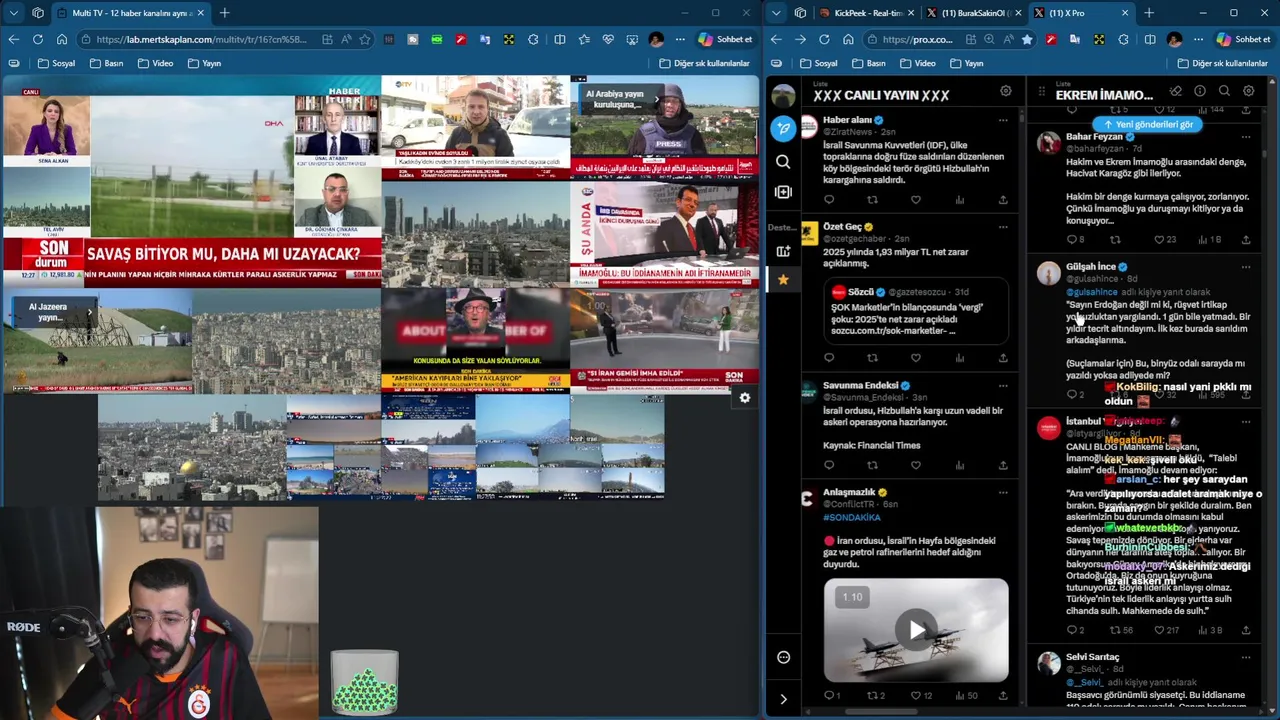Screen dimensions: 1280x720
Task: Open Sosyal bookmarks folder in Multi TV window
Action: pyautogui.click(x=56, y=63)
